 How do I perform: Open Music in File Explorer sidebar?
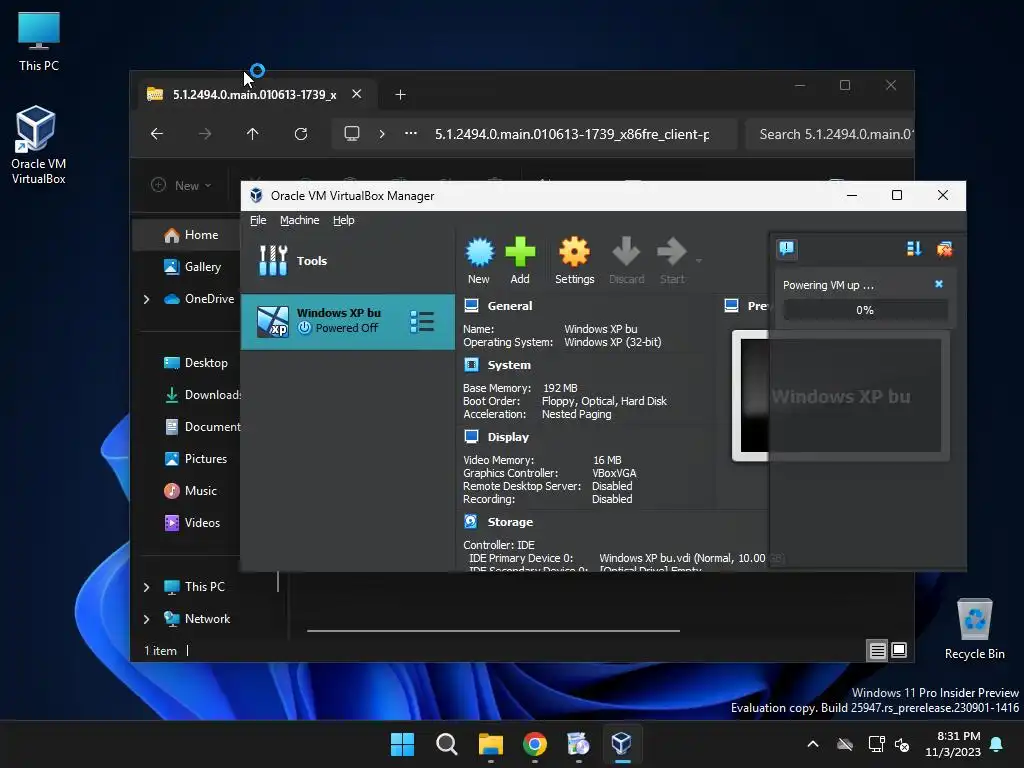click(x=190, y=491)
